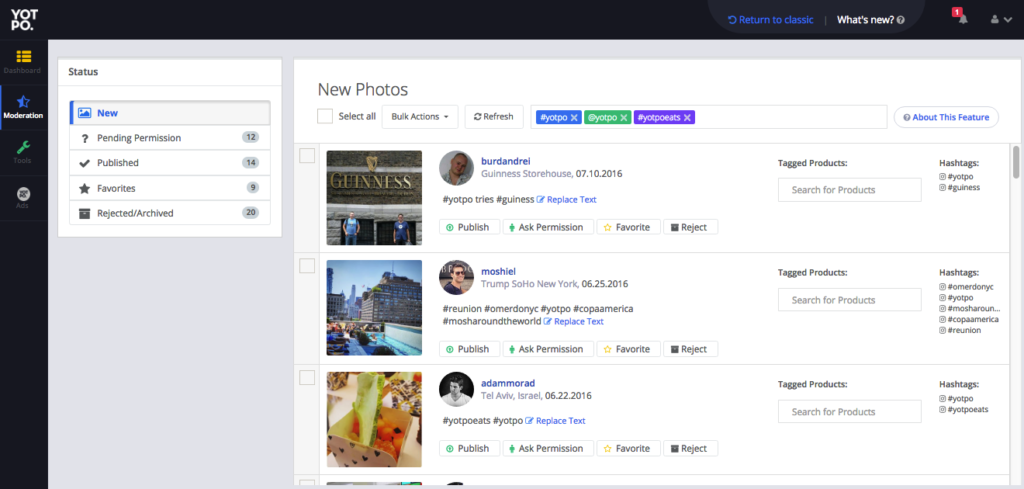This screenshot has height=489, width=1024.
Task: Remove the @yotpo tag filter
Action: tap(624, 117)
